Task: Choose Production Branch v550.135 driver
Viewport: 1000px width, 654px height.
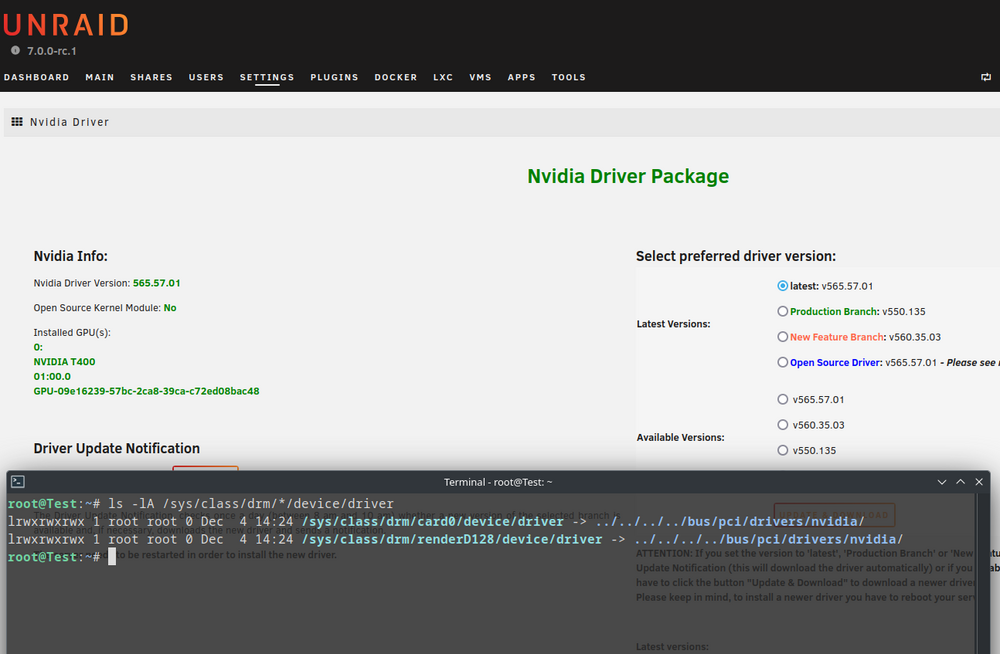Action: tap(783, 311)
